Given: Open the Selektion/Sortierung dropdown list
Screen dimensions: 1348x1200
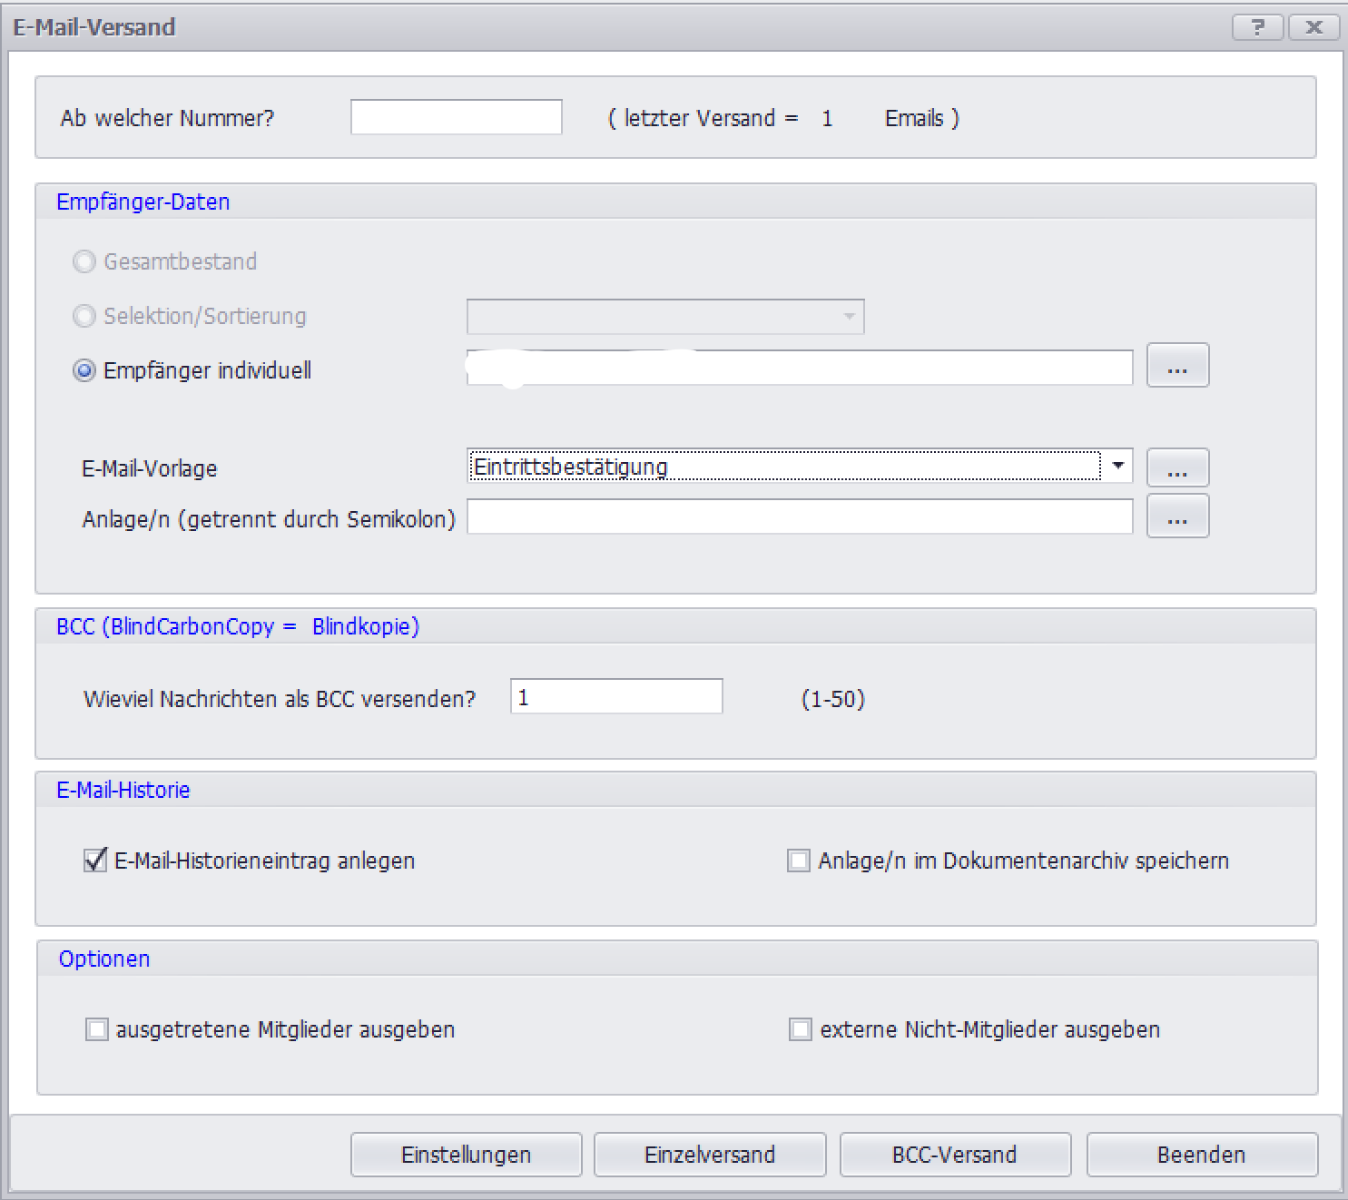Looking at the screenshot, I should 848,317.
